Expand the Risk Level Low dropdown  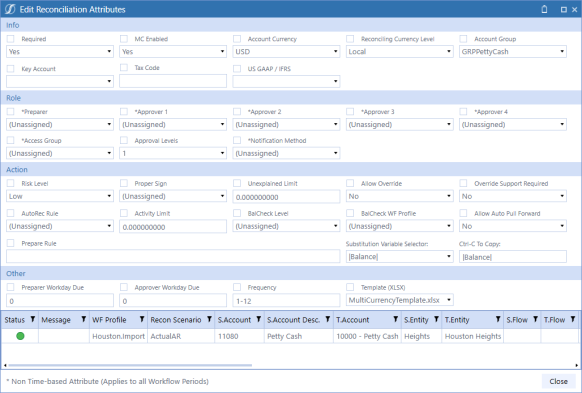(x=60, y=196)
